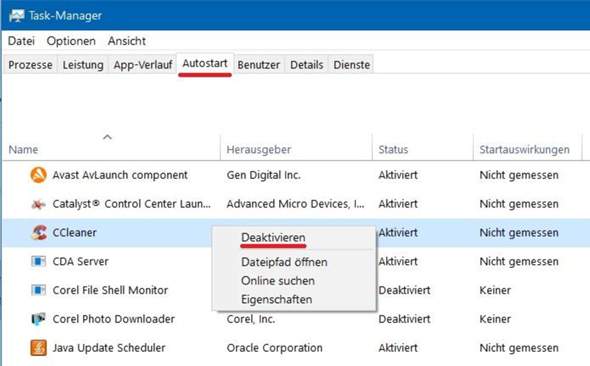
Task: Select the Catalyst Control Center Laun... name
Action: (x=132, y=204)
